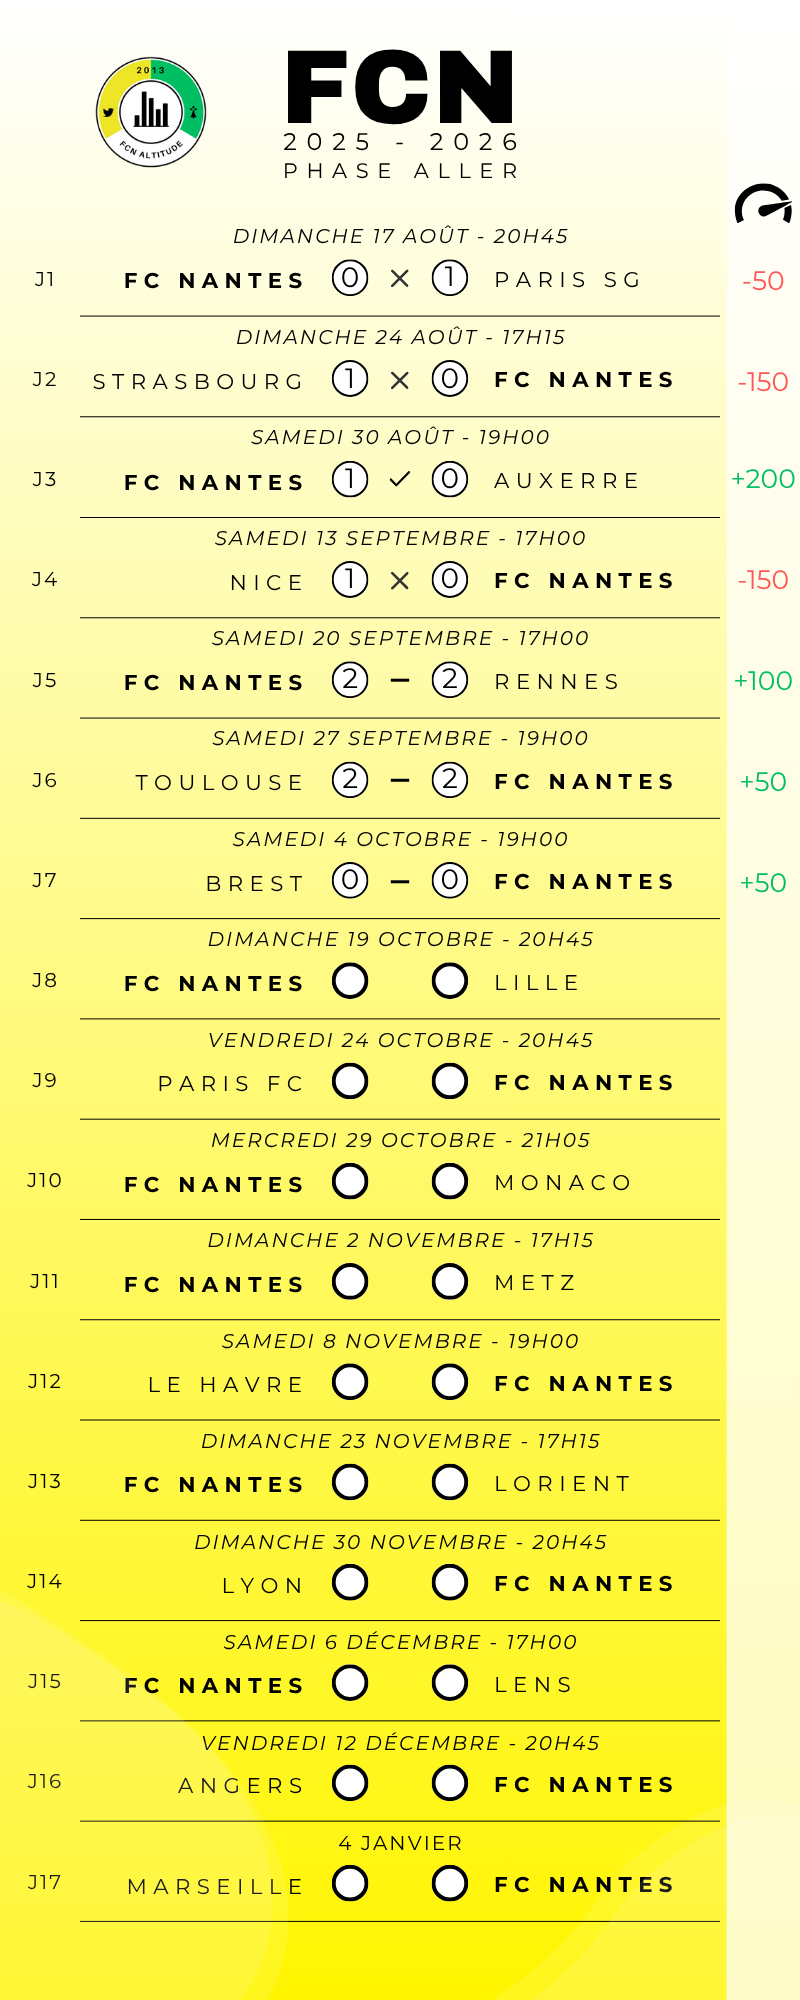Click the -50 rating value for J1

point(763,281)
